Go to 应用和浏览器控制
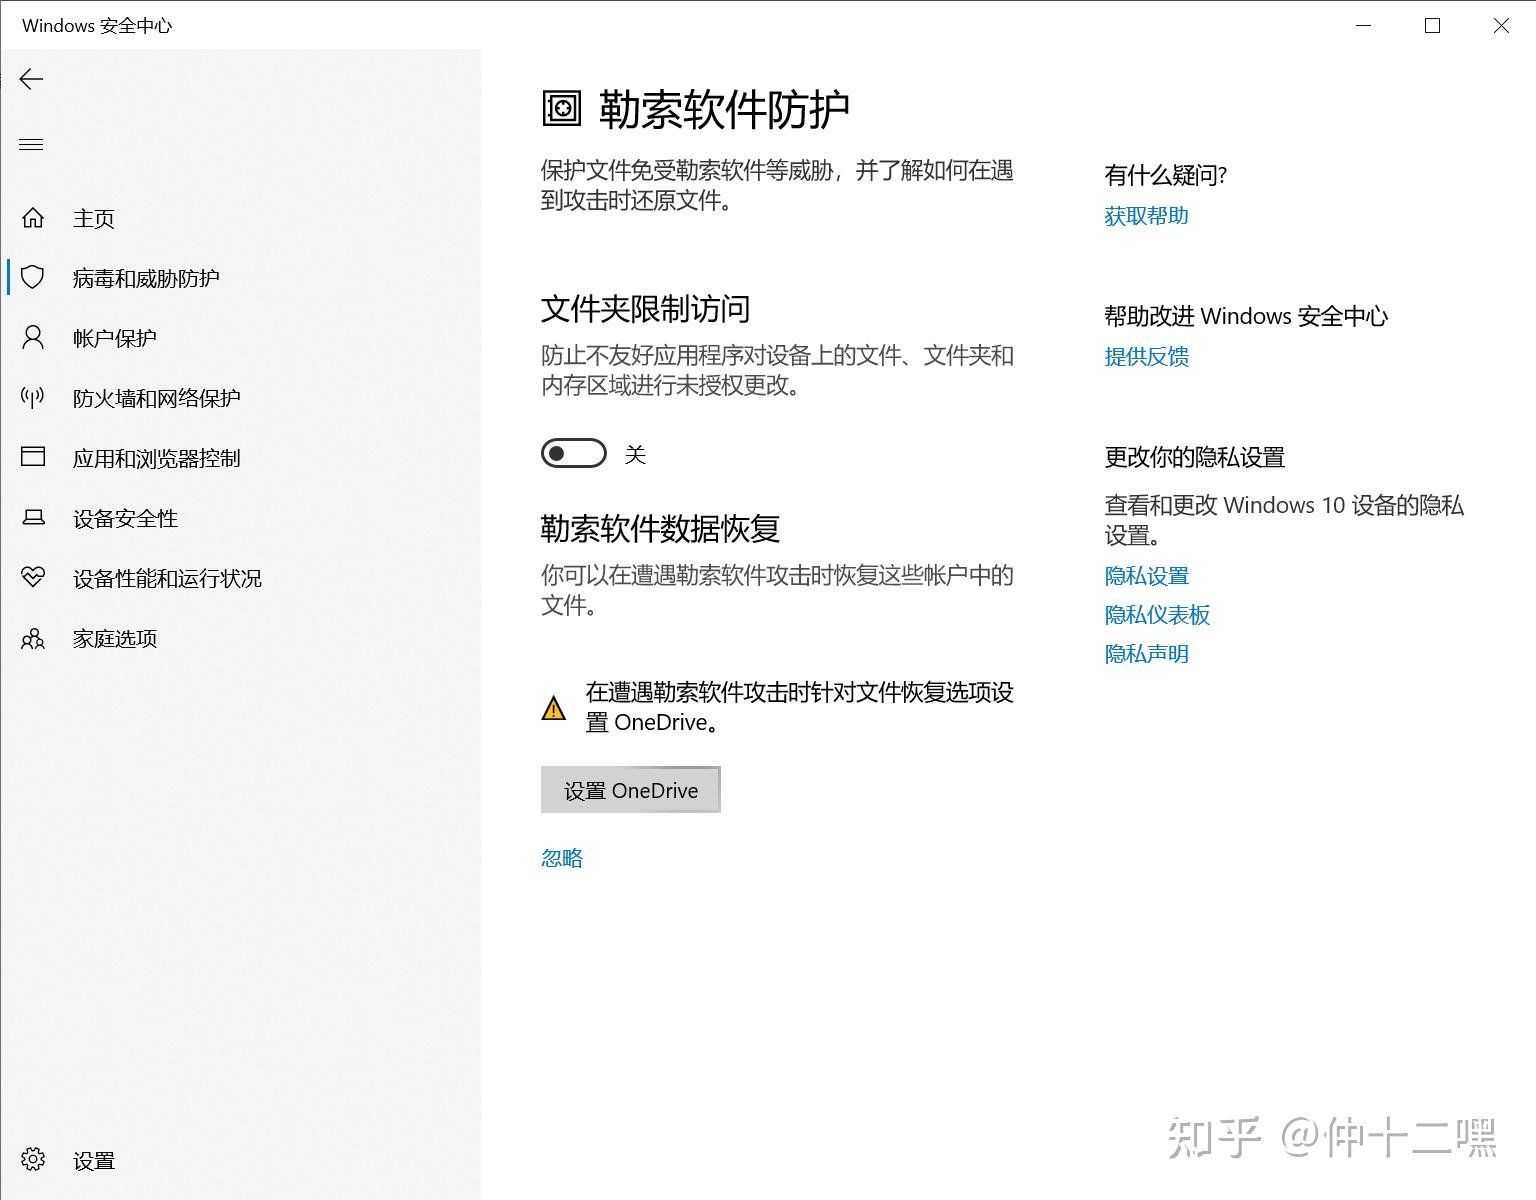1536x1200 pixels. (156, 458)
